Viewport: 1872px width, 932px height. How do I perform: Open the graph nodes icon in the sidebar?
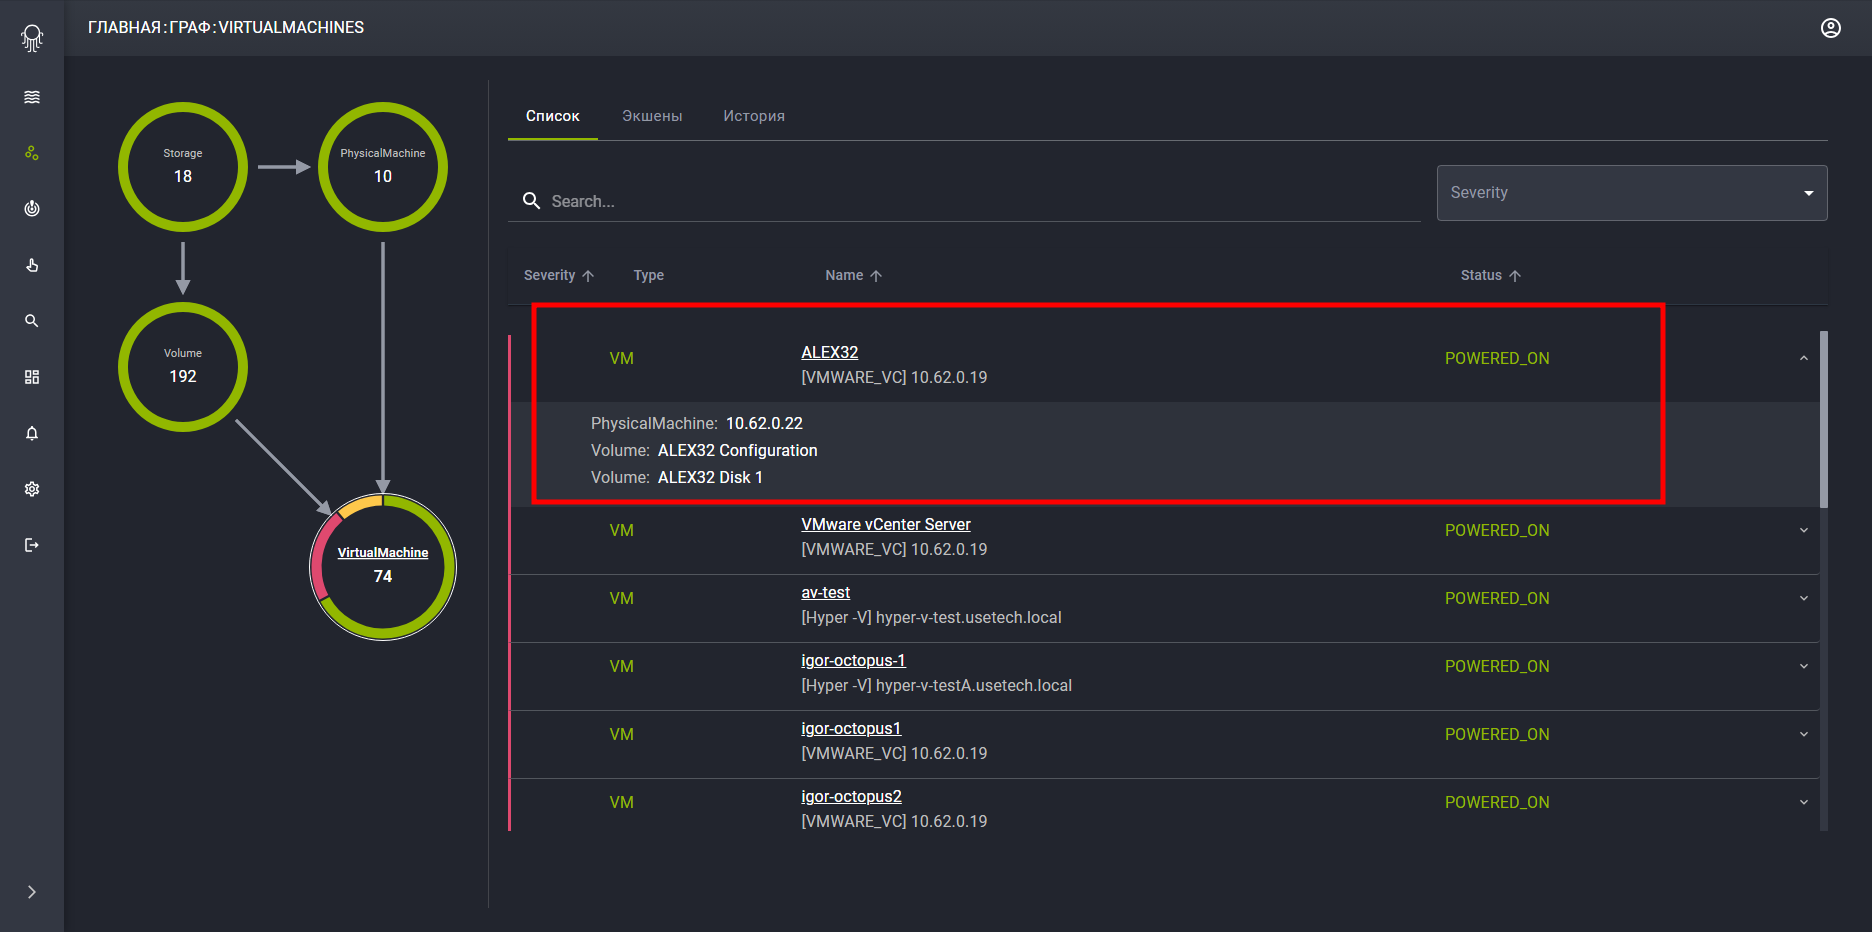pyautogui.click(x=32, y=153)
